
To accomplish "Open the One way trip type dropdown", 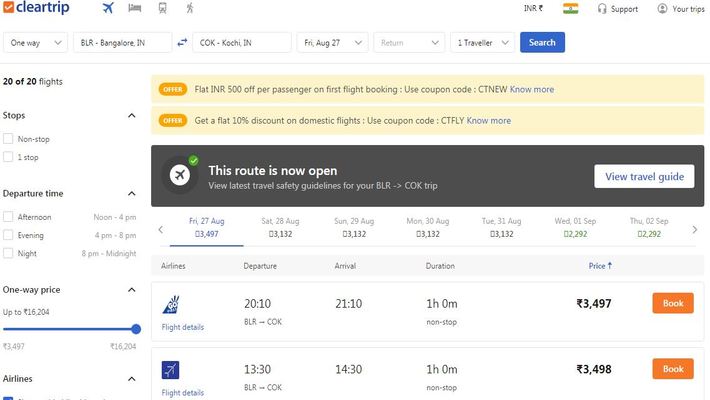I will [35, 43].
